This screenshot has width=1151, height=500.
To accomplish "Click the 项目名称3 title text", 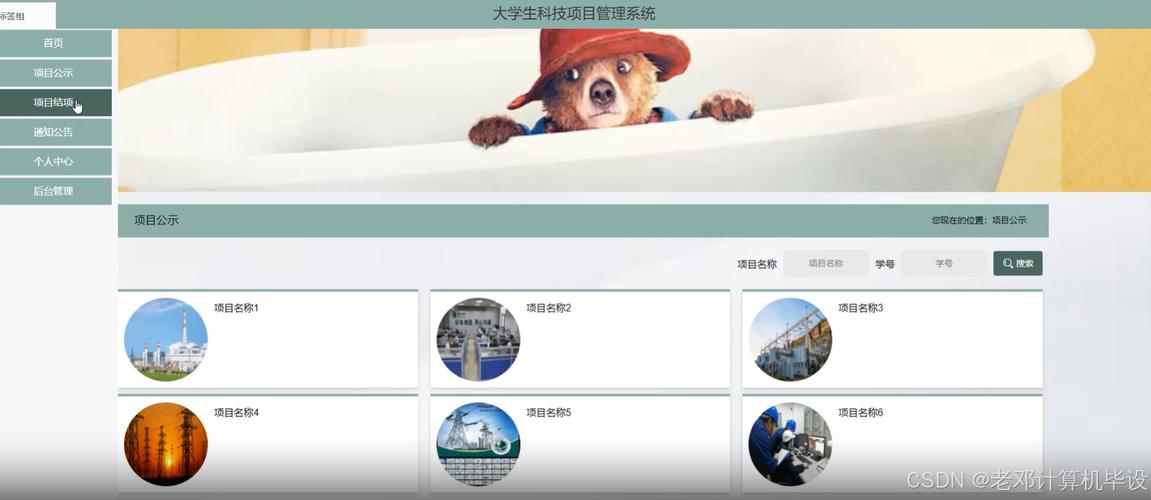I will pyautogui.click(x=861, y=308).
